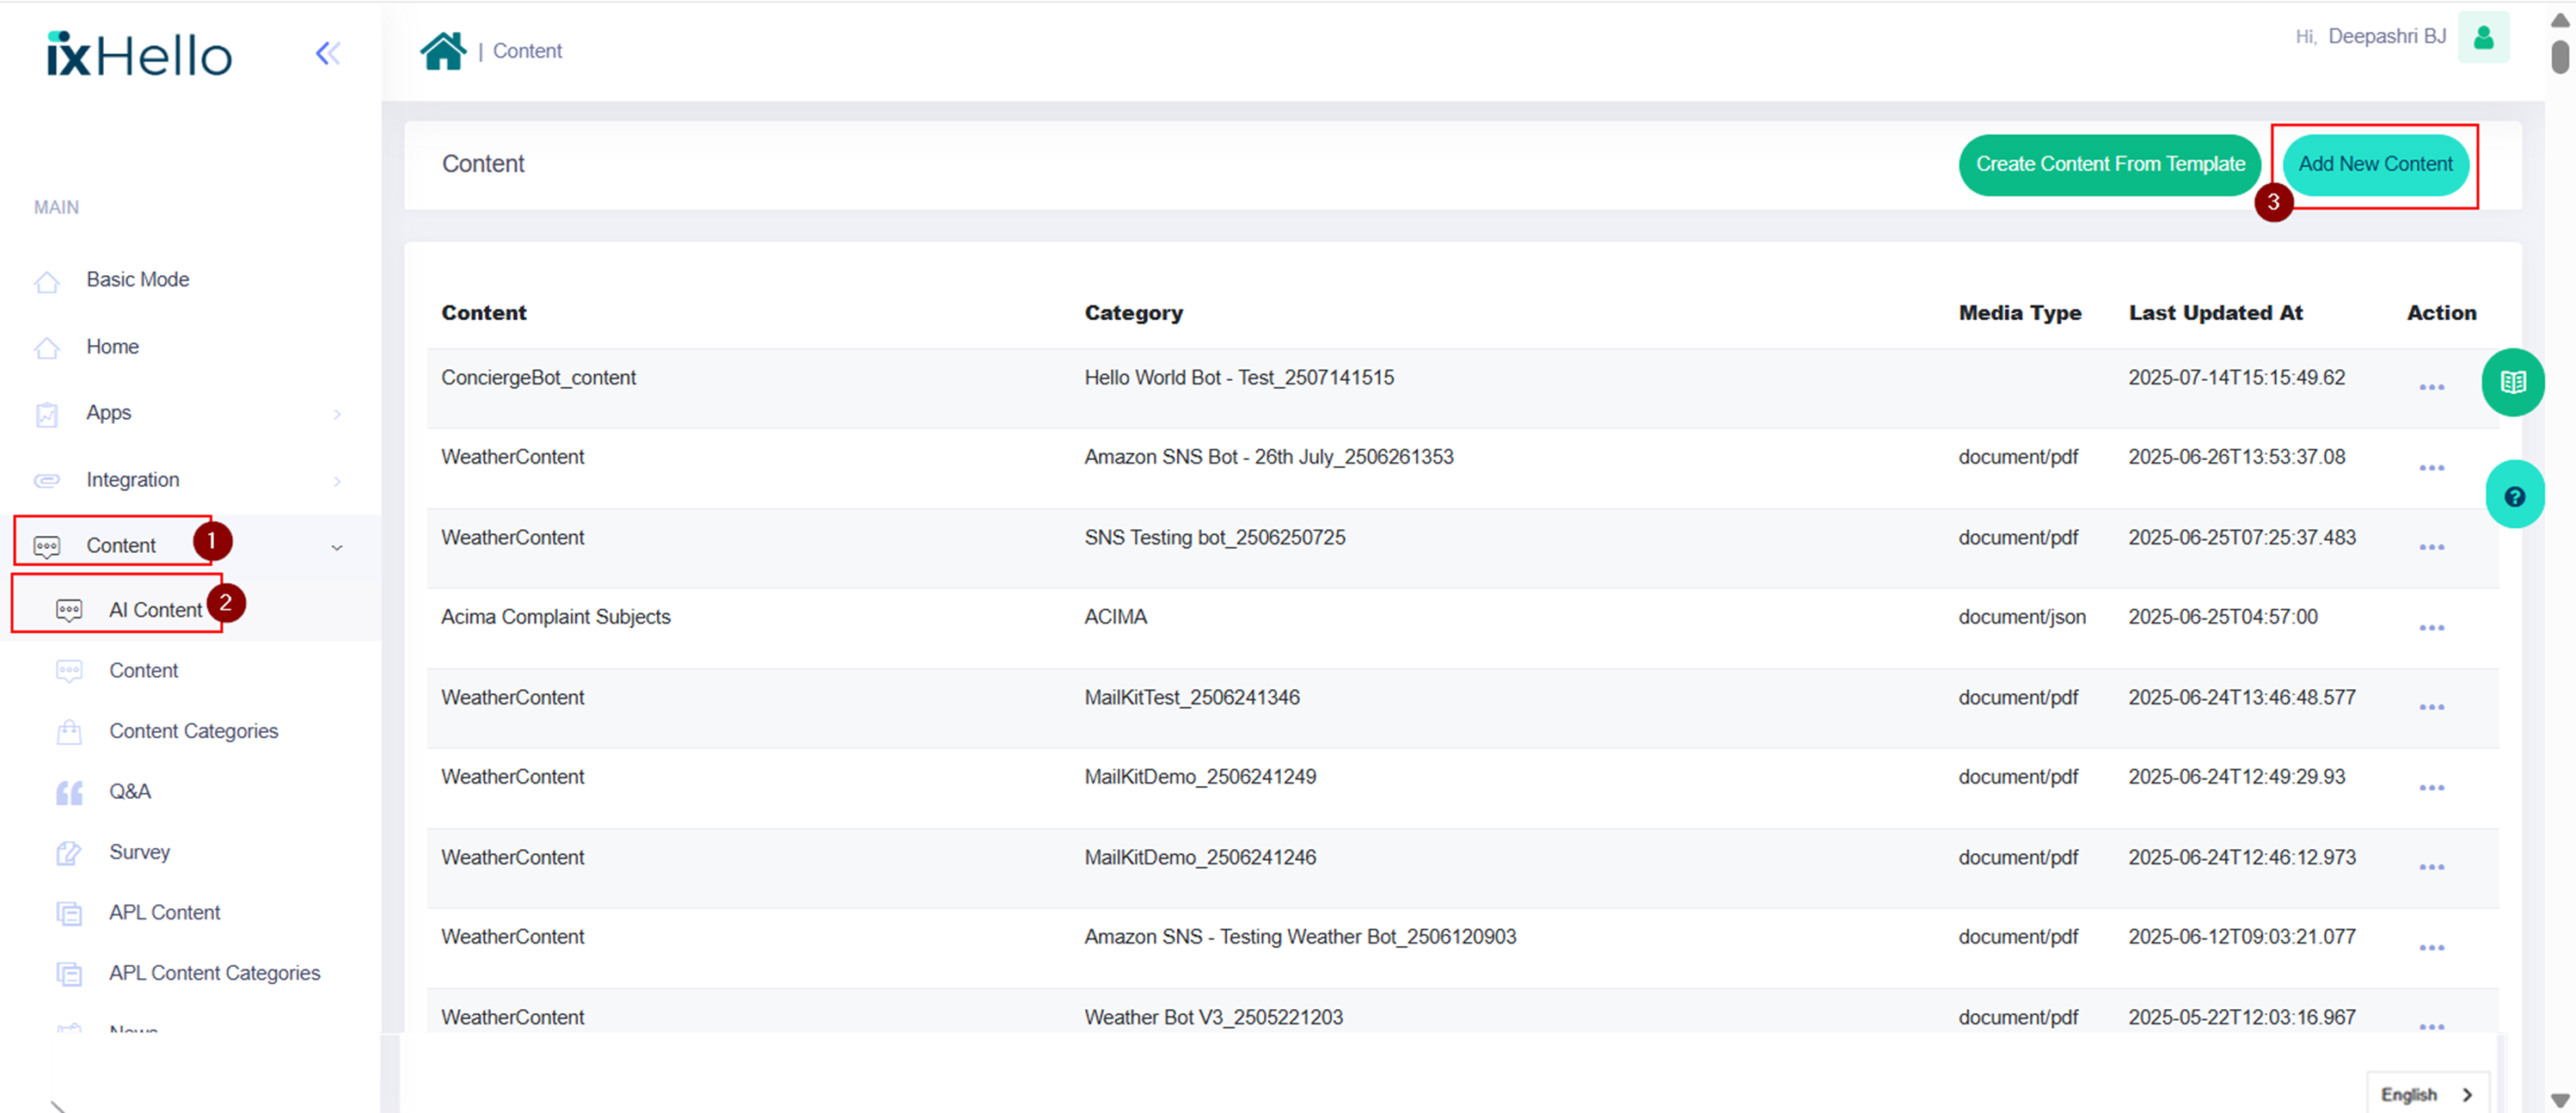
Task: Click the Content Categories bag icon
Action: 69,732
